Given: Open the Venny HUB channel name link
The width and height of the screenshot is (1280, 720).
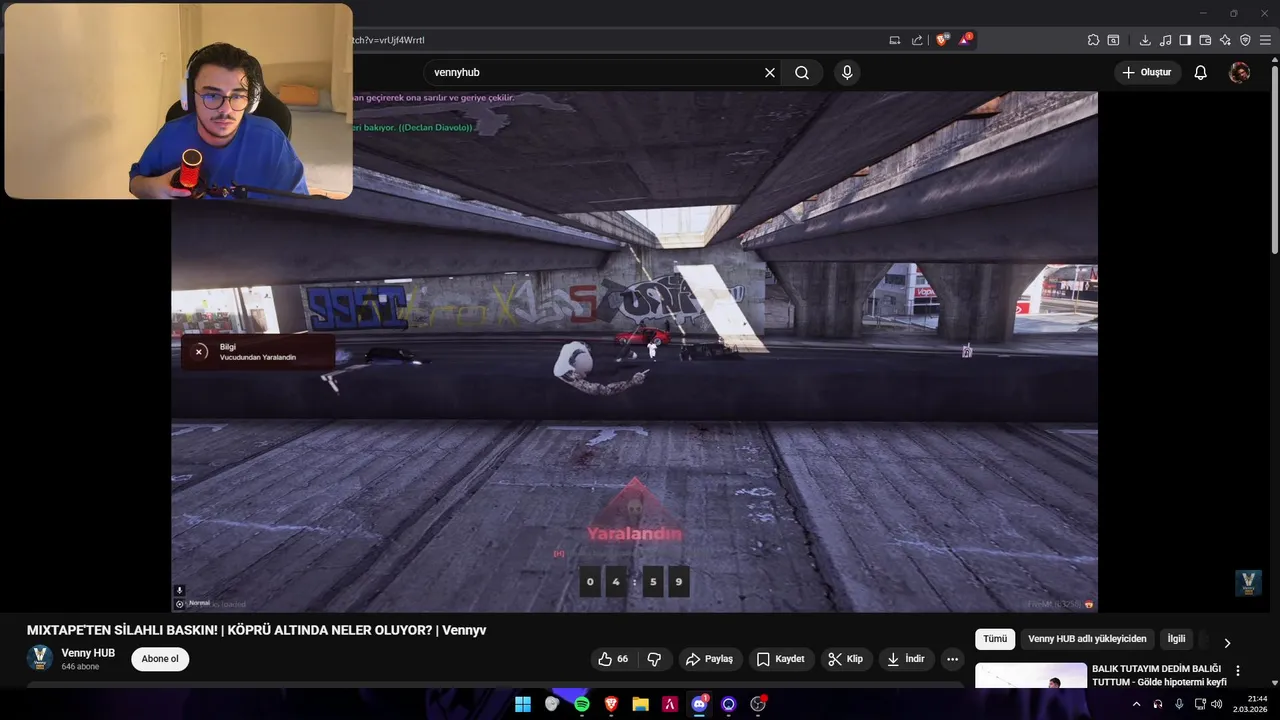Looking at the screenshot, I should [88, 653].
